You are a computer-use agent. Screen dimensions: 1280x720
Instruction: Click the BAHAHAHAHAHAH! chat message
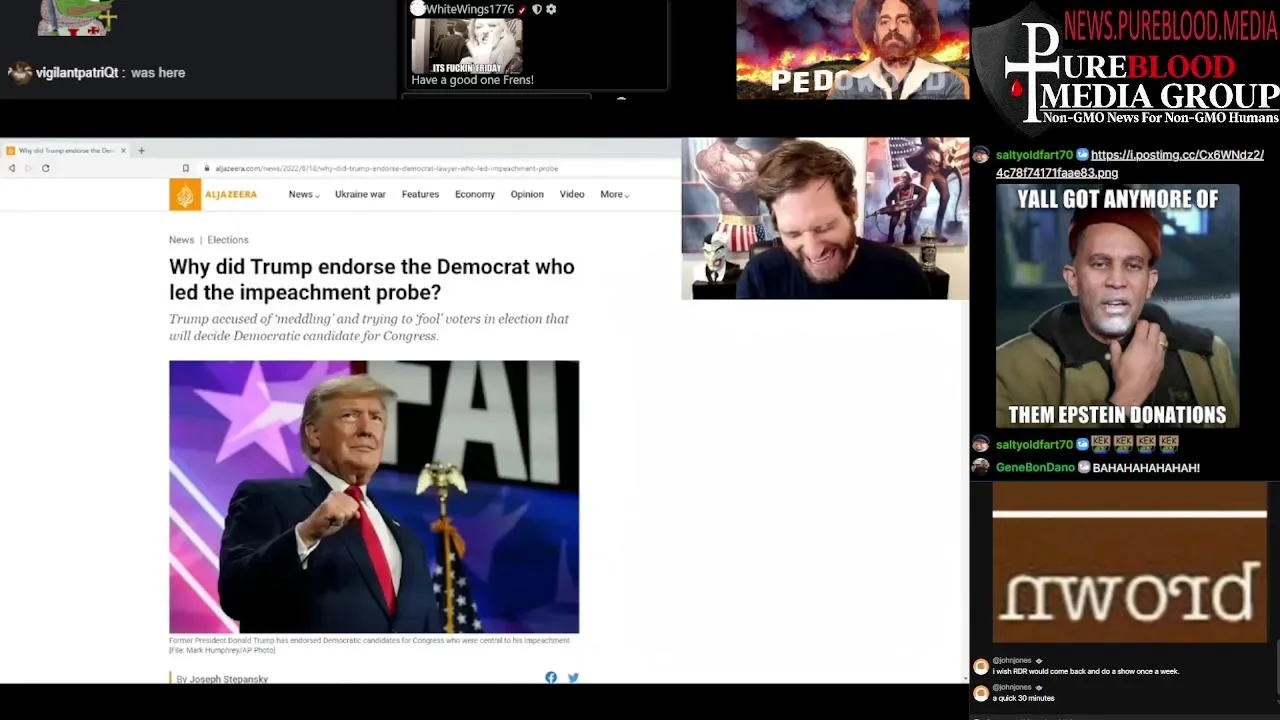coord(1146,467)
